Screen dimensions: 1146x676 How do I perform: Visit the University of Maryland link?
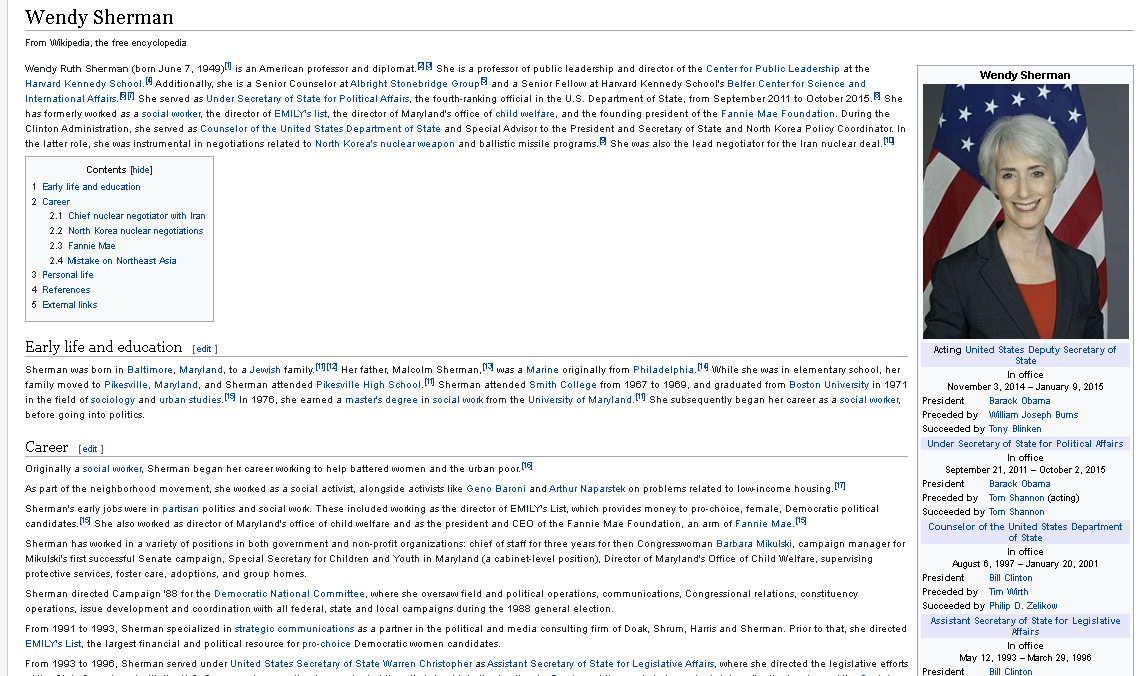(x=580, y=400)
